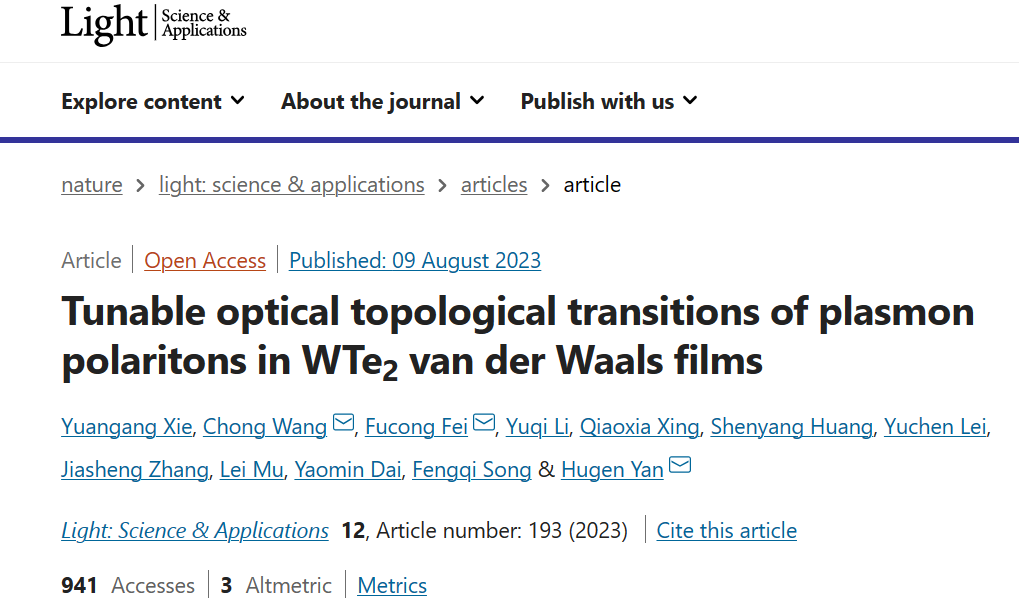The width and height of the screenshot is (1019, 604).
Task: Click the Cite this article link
Action: pos(727,531)
